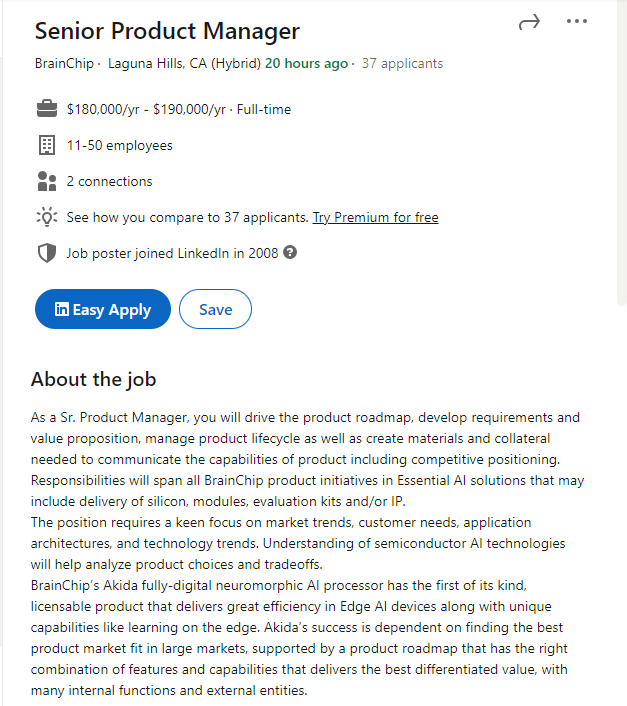Save this job posting
The image size is (627, 706).
pyautogui.click(x=215, y=309)
